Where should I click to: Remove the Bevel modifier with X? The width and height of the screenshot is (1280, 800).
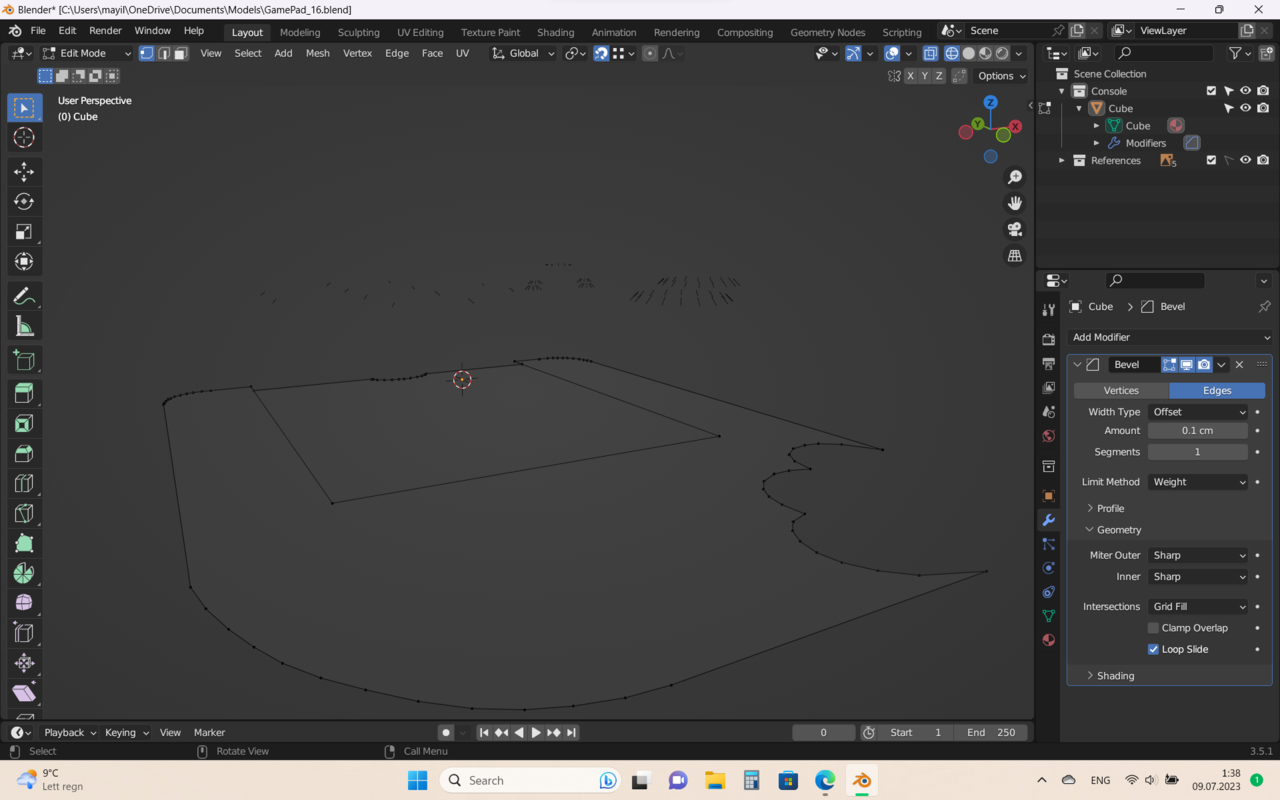click(x=1240, y=365)
